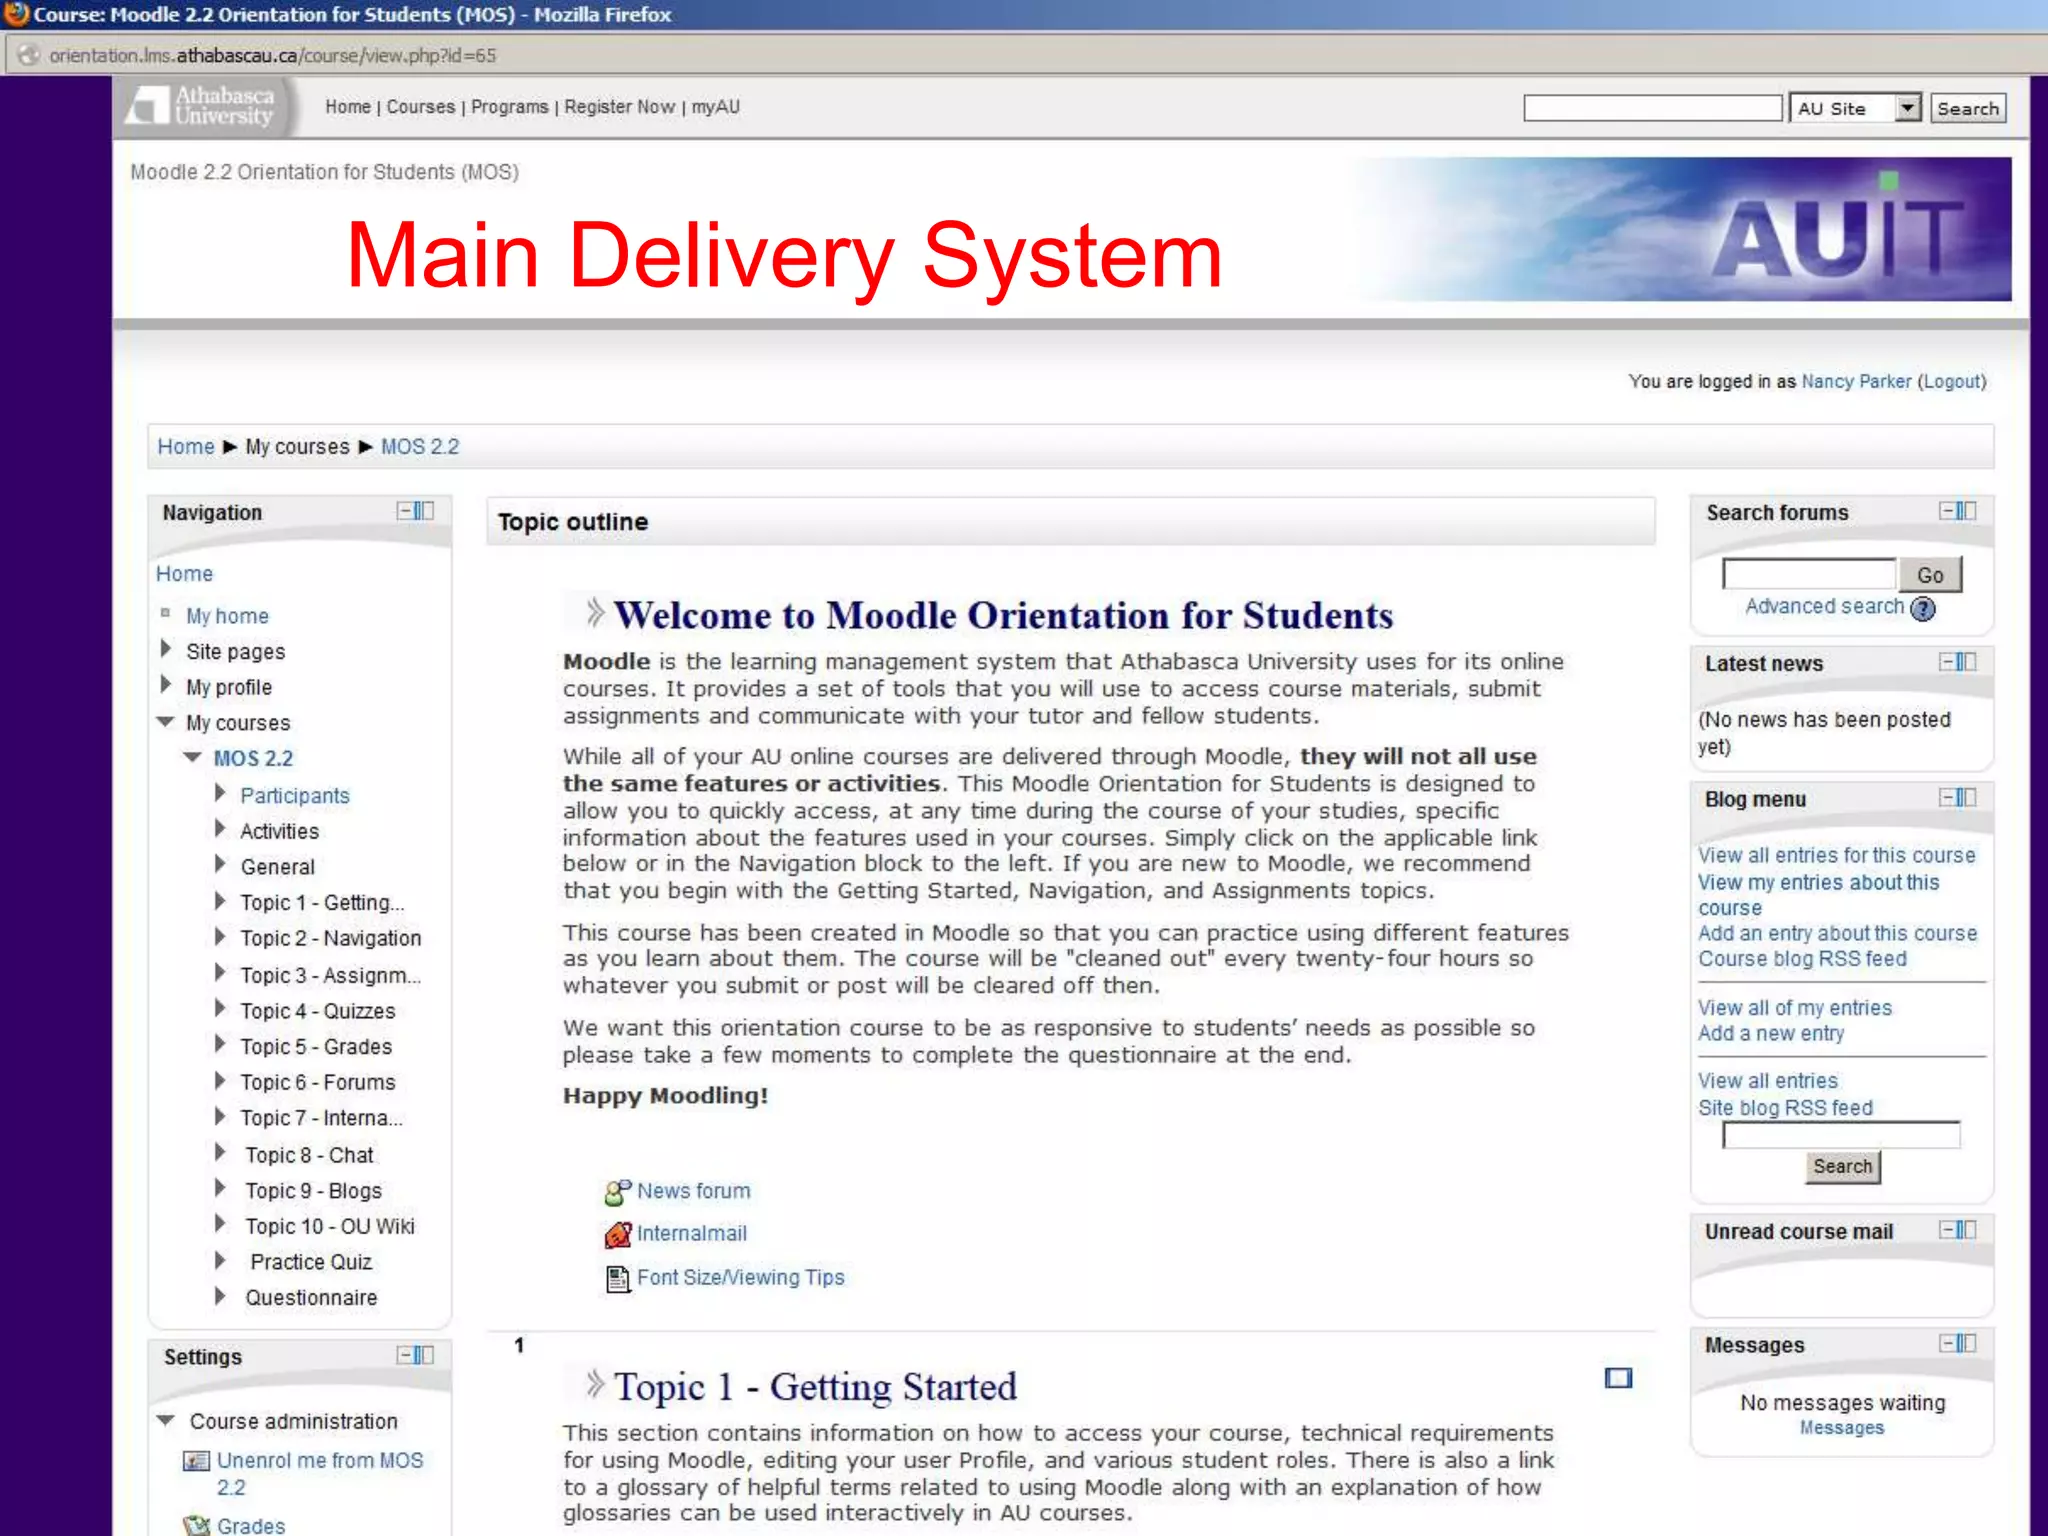The width and height of the screenshot is (2048, 1536).
Task: Open Register Now in the top navigation
Action: pyautogui.click(x=619, y=107)
